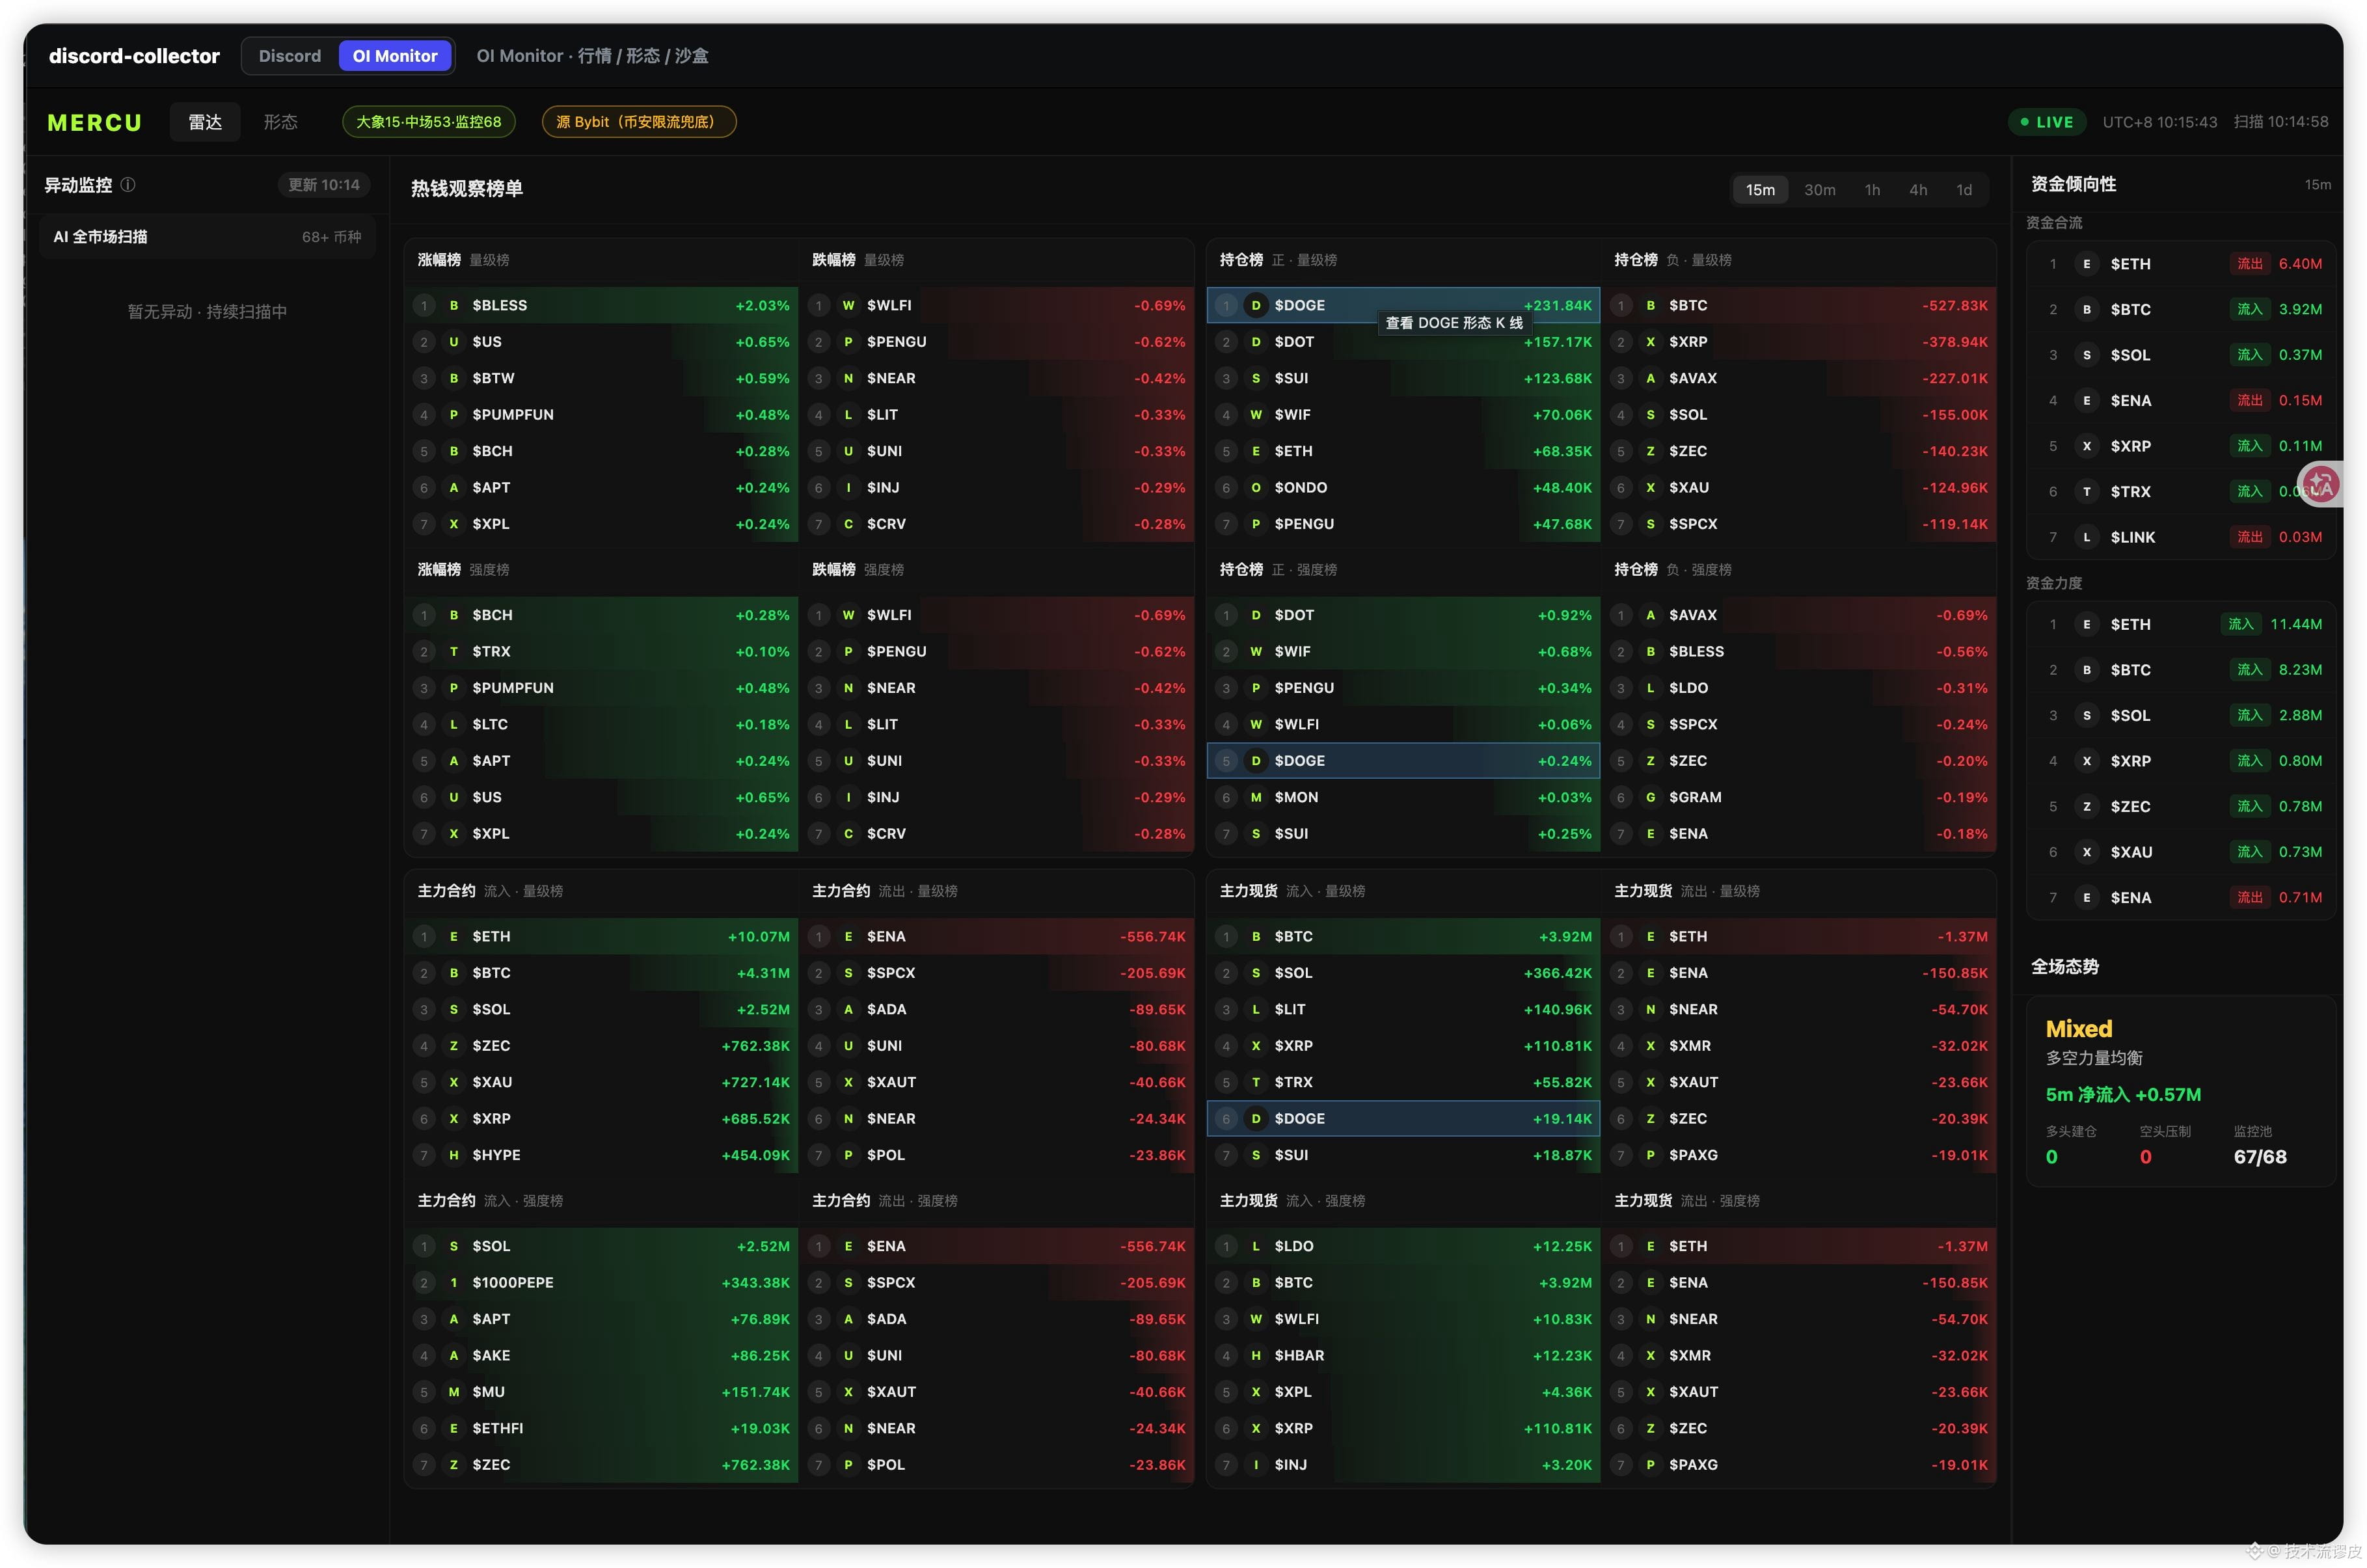
Task: Select $SOL 流入 0.37M in 资金合流
Action: pos(2182,355)
